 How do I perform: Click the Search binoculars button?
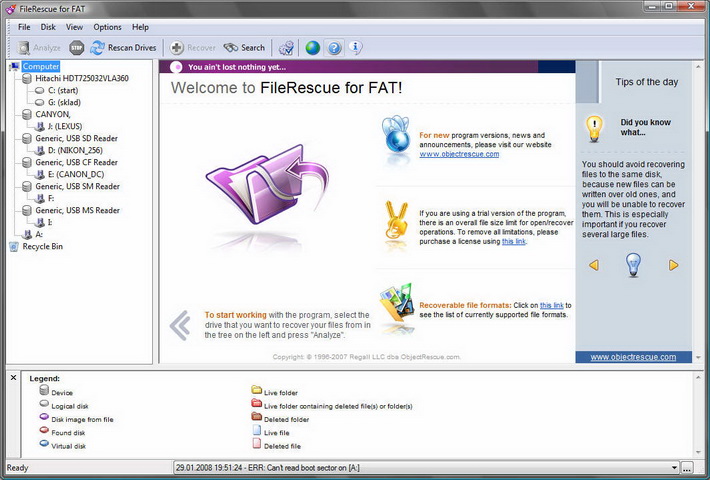point(244,47)
